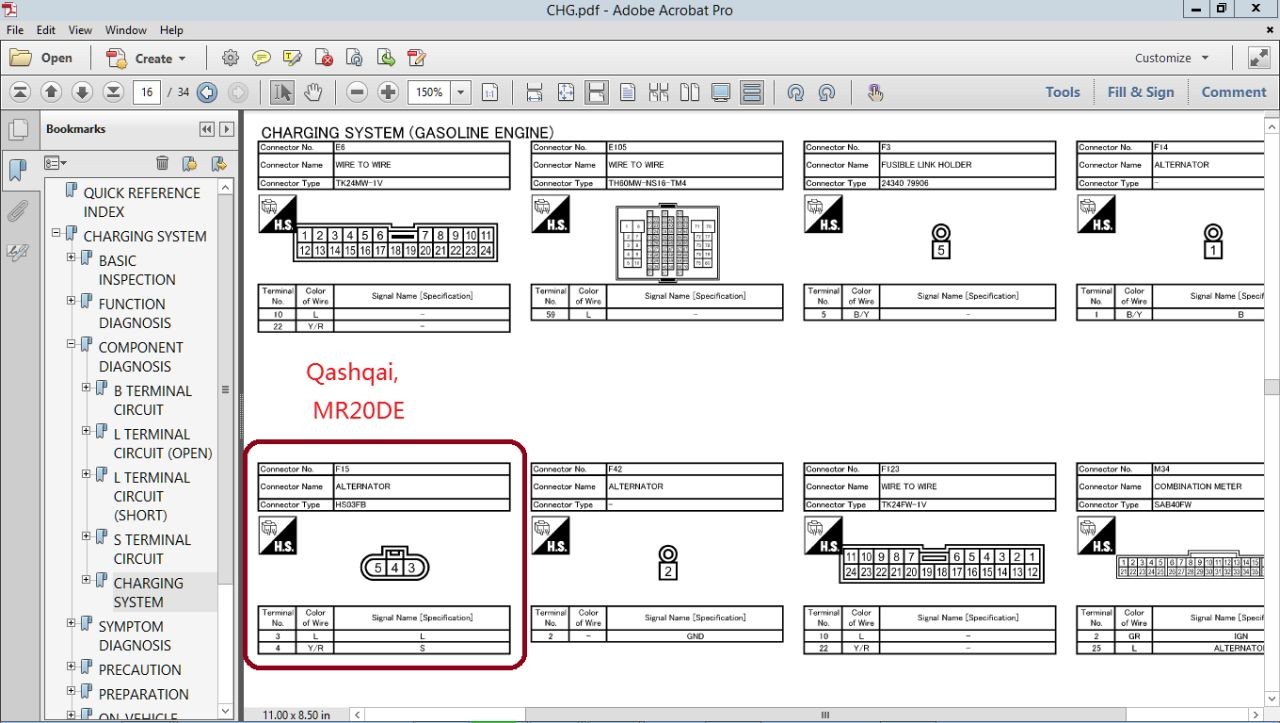
Task: Open the Fill & Sign pane
Action: click(1141, 92)
